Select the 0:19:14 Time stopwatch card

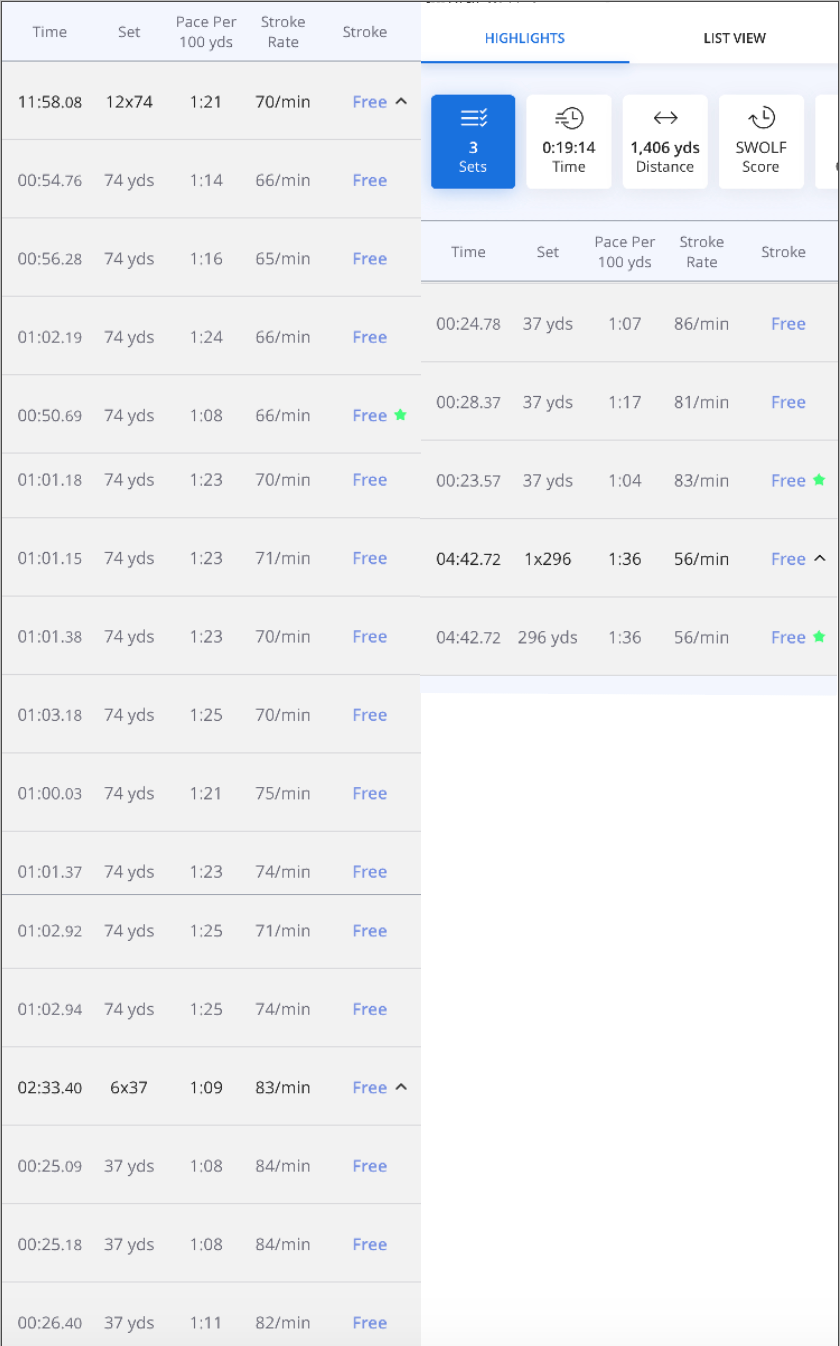pyautogui.click(x=569, y=142)
